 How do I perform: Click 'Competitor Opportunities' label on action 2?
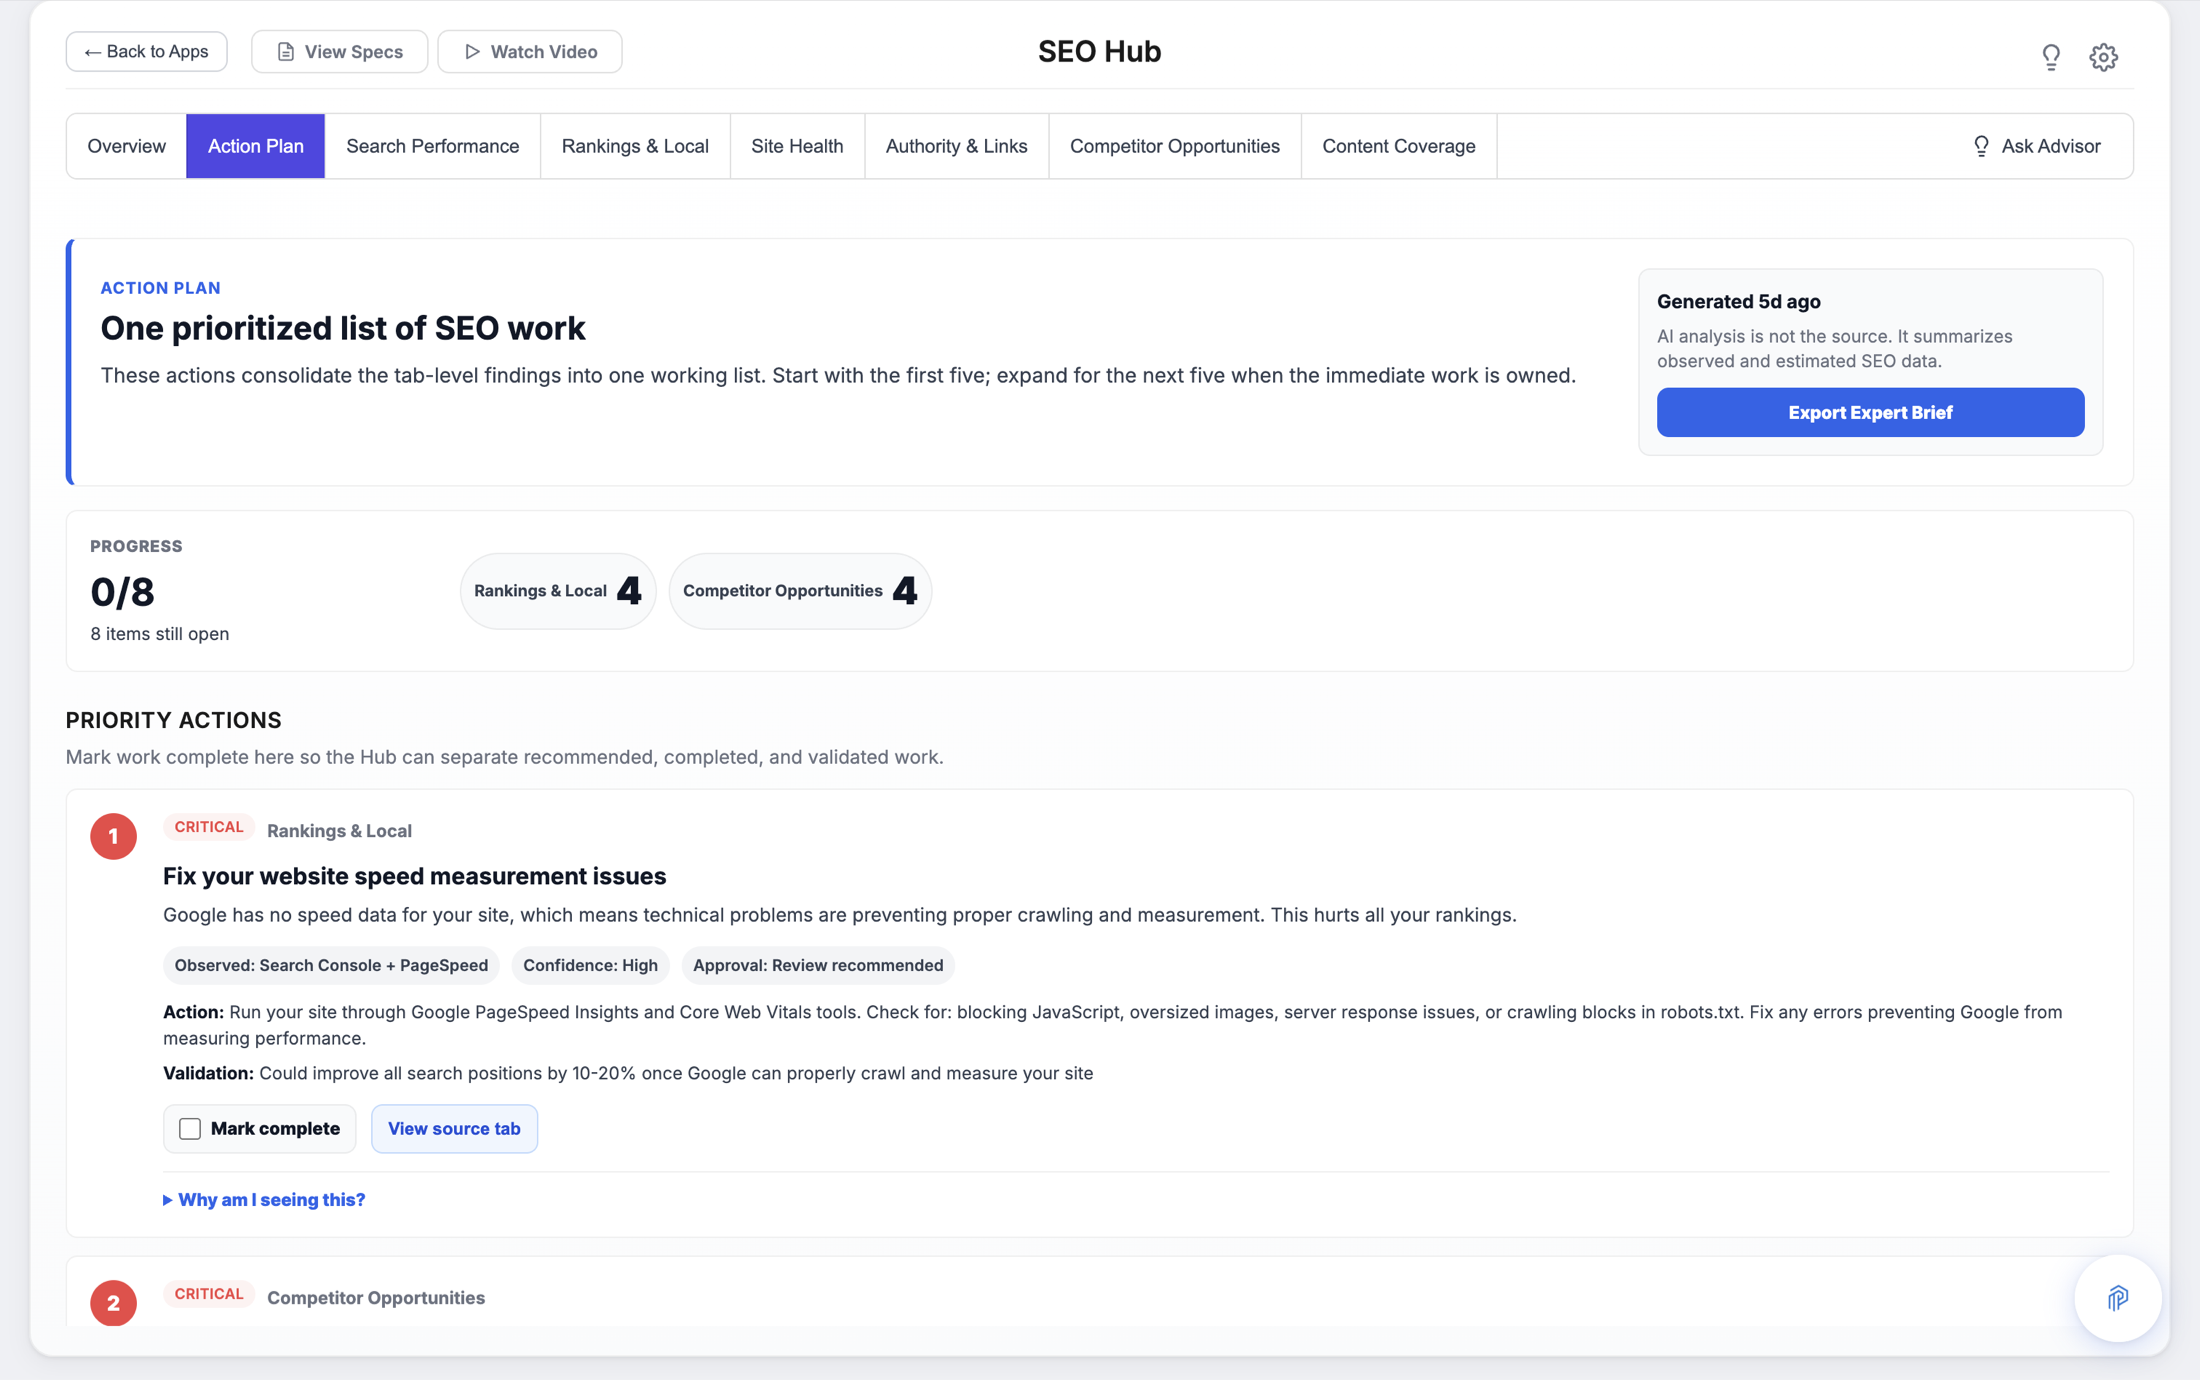(376, 1298)
